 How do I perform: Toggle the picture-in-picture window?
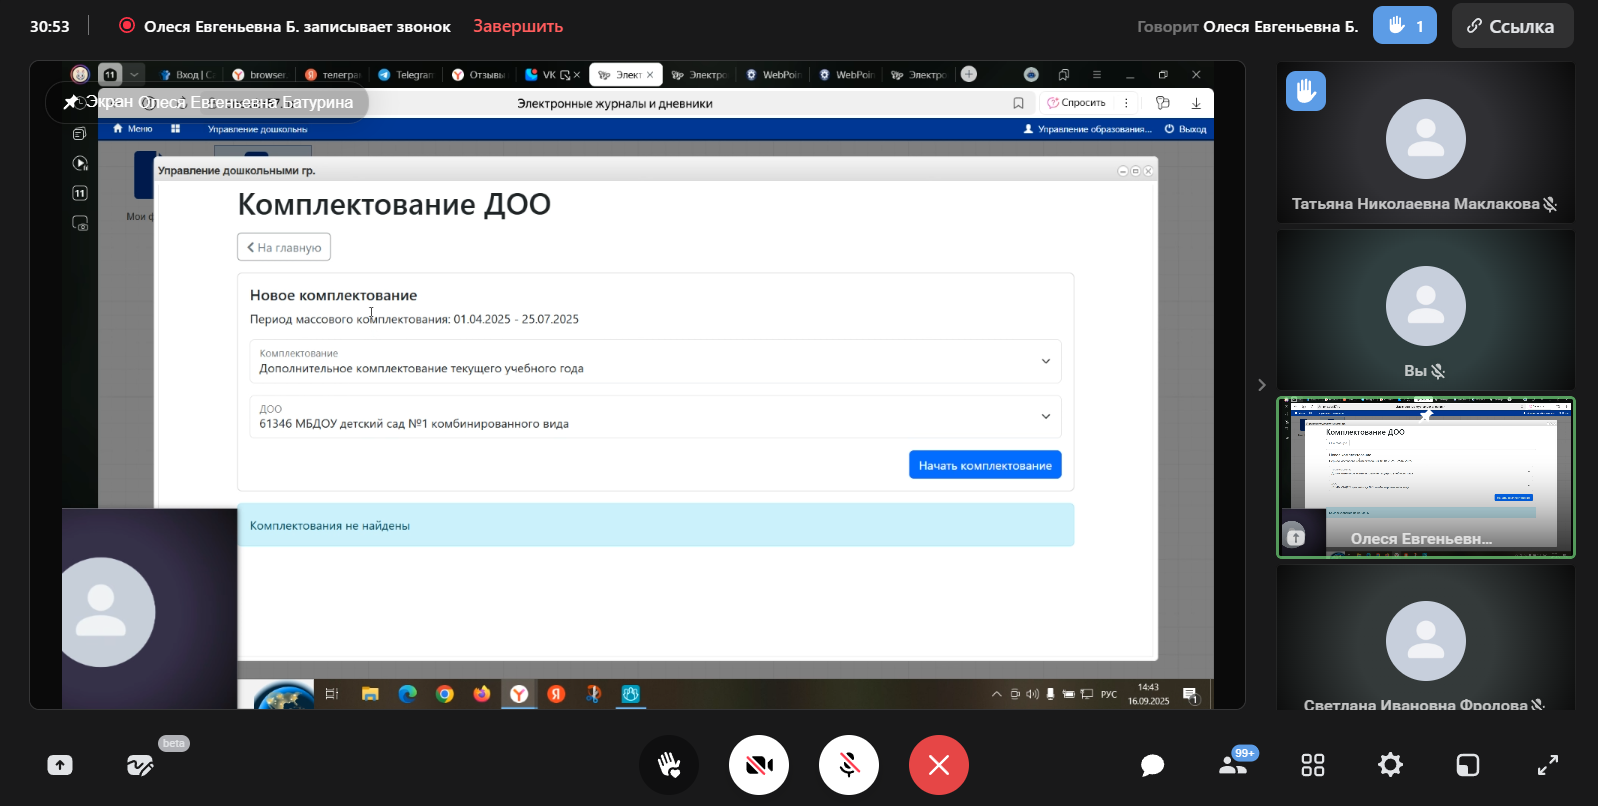coord(1467,766)
